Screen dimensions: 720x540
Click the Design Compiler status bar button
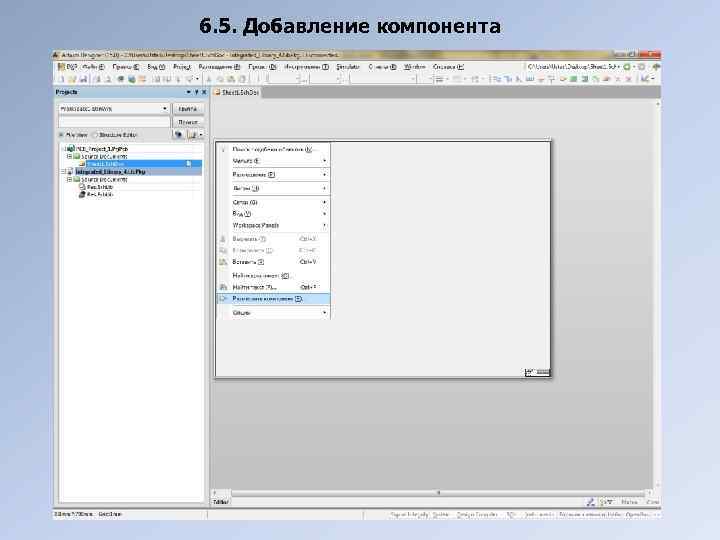click(x=477, y=515)
